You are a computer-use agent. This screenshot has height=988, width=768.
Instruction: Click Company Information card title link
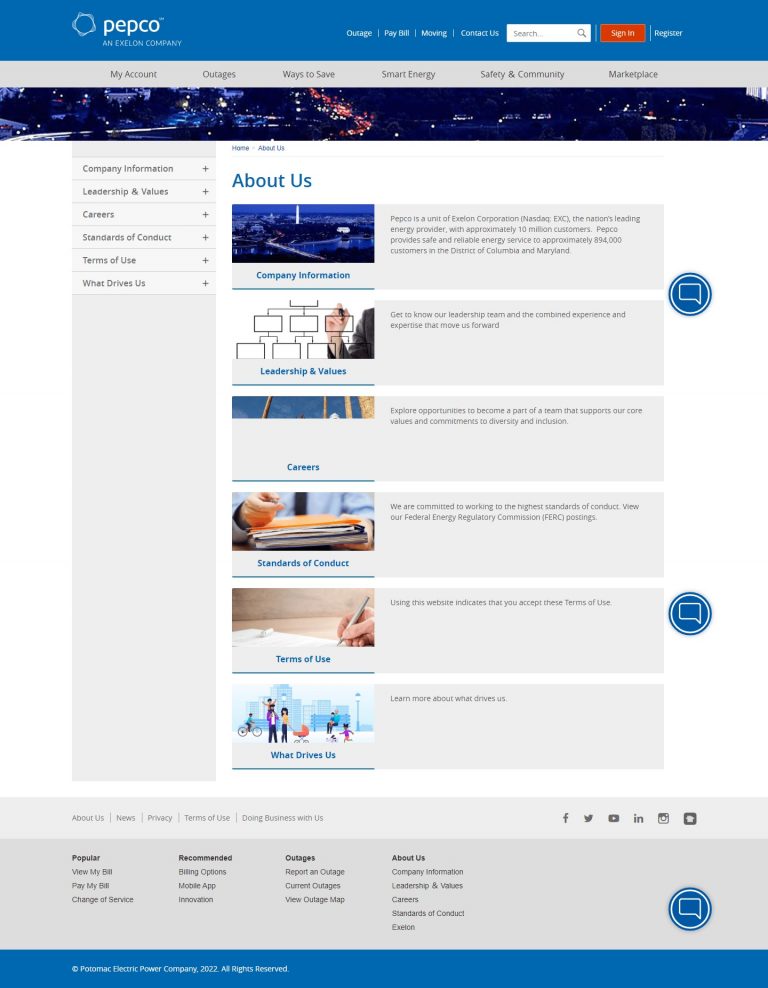pyautogui.click(x=303, y=275)
